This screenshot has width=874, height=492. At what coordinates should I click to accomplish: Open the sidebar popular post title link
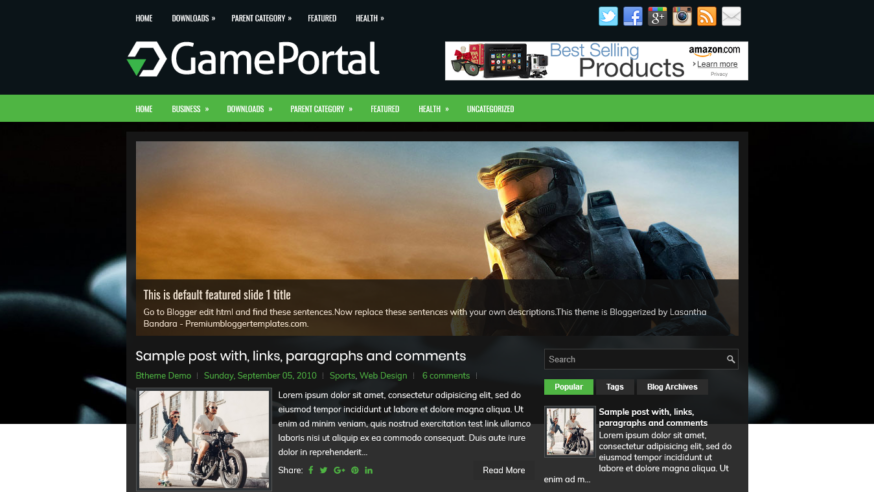tap(653, 417)
